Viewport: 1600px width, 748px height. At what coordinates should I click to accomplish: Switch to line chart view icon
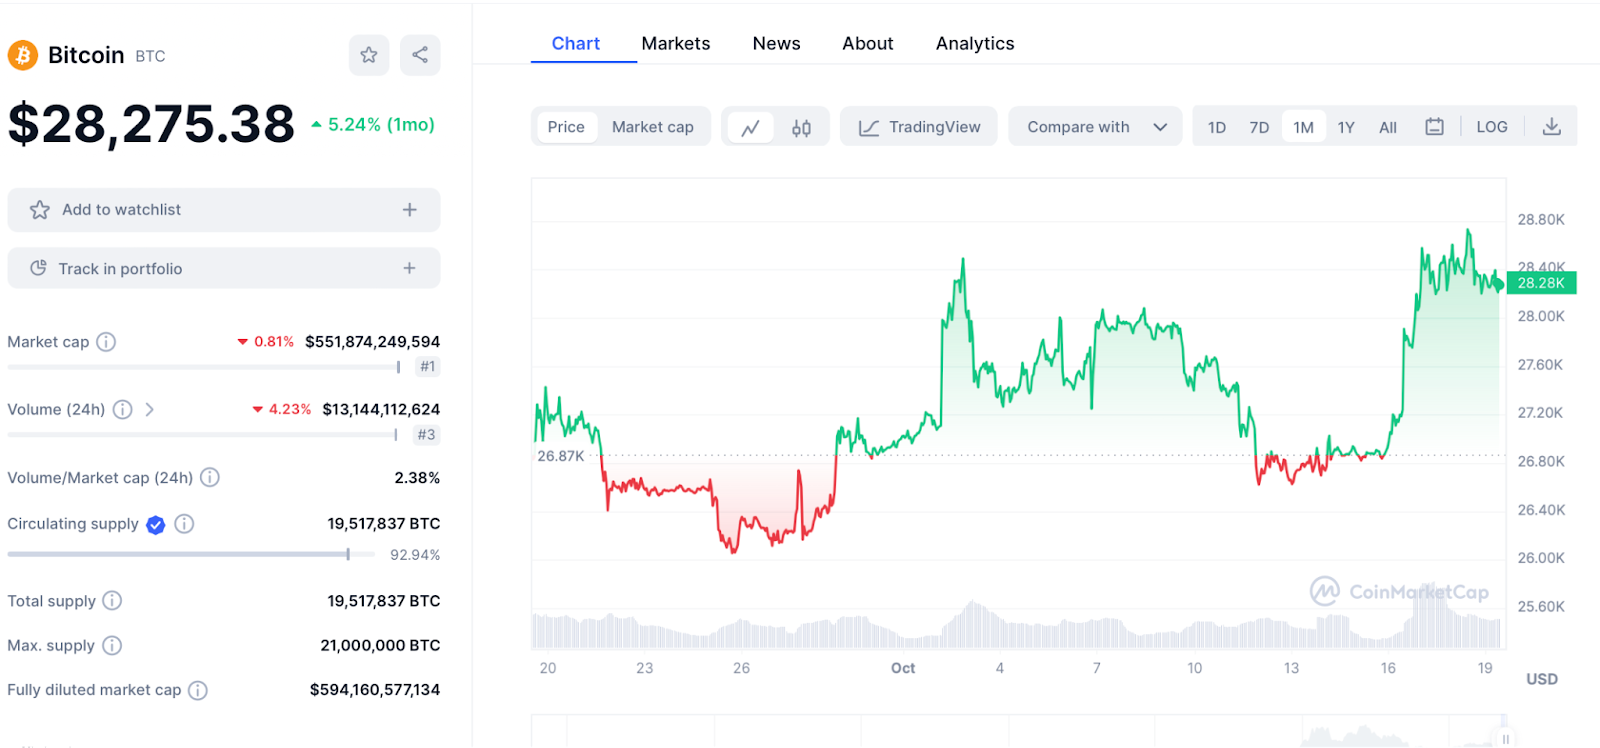750,127
